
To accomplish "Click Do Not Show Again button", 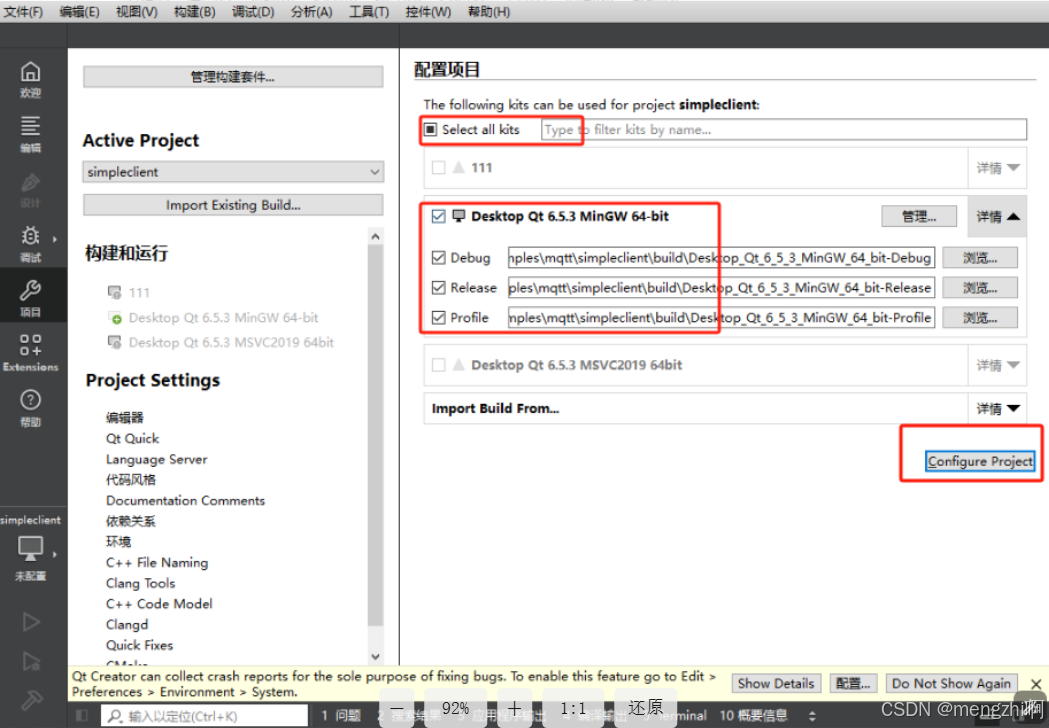I will [x=951, y=683].
